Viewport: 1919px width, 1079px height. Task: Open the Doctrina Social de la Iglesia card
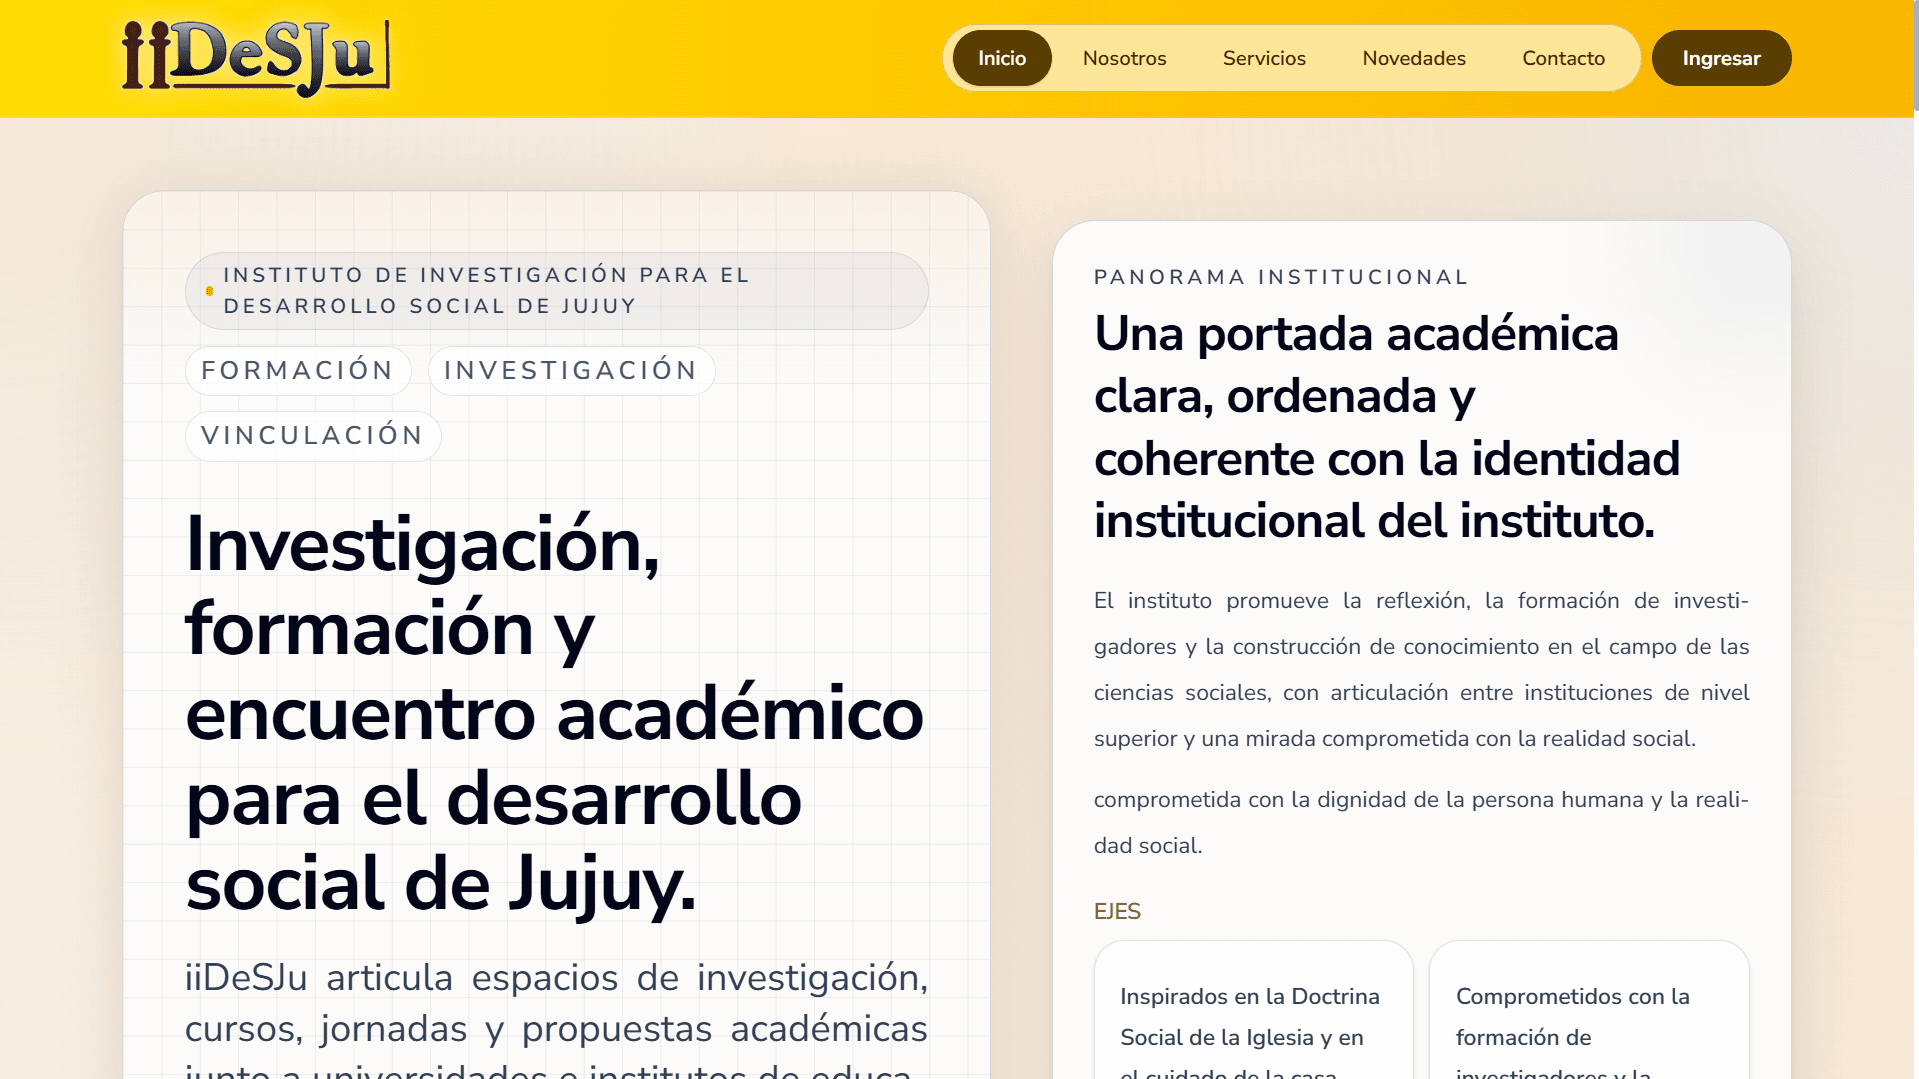click(1253, 1010)
